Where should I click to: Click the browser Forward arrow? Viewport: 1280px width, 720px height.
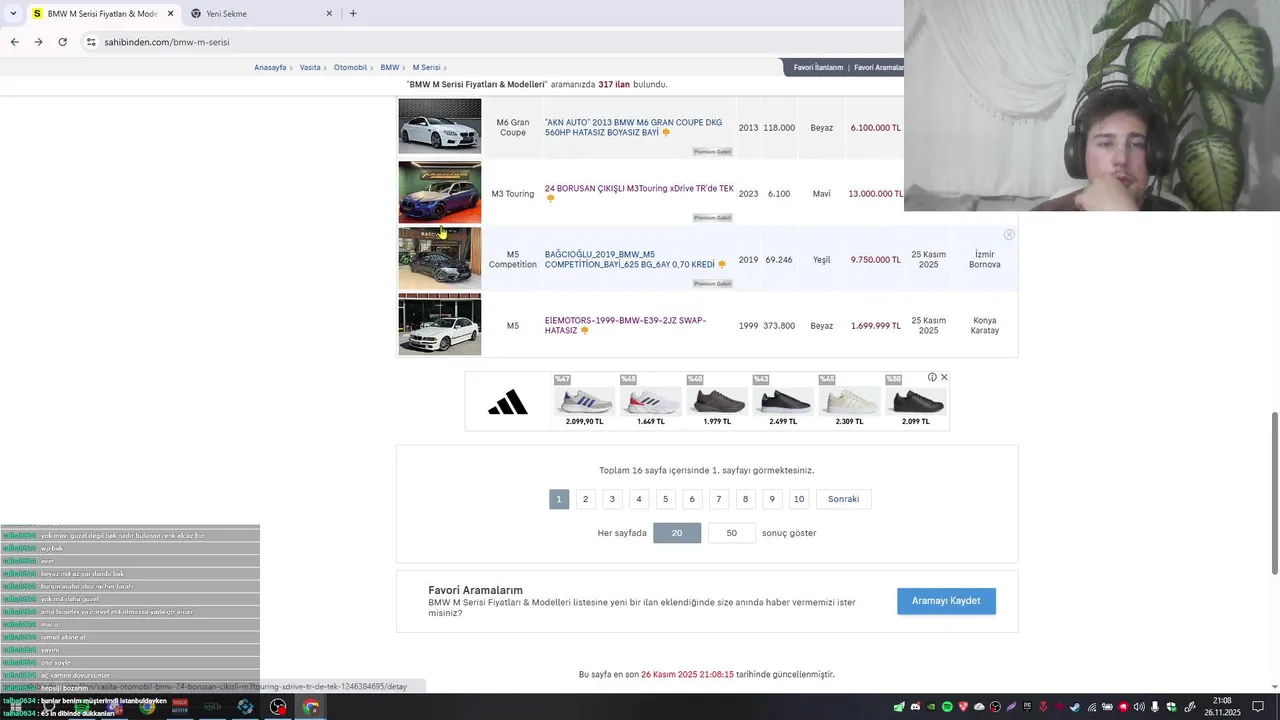38,42
